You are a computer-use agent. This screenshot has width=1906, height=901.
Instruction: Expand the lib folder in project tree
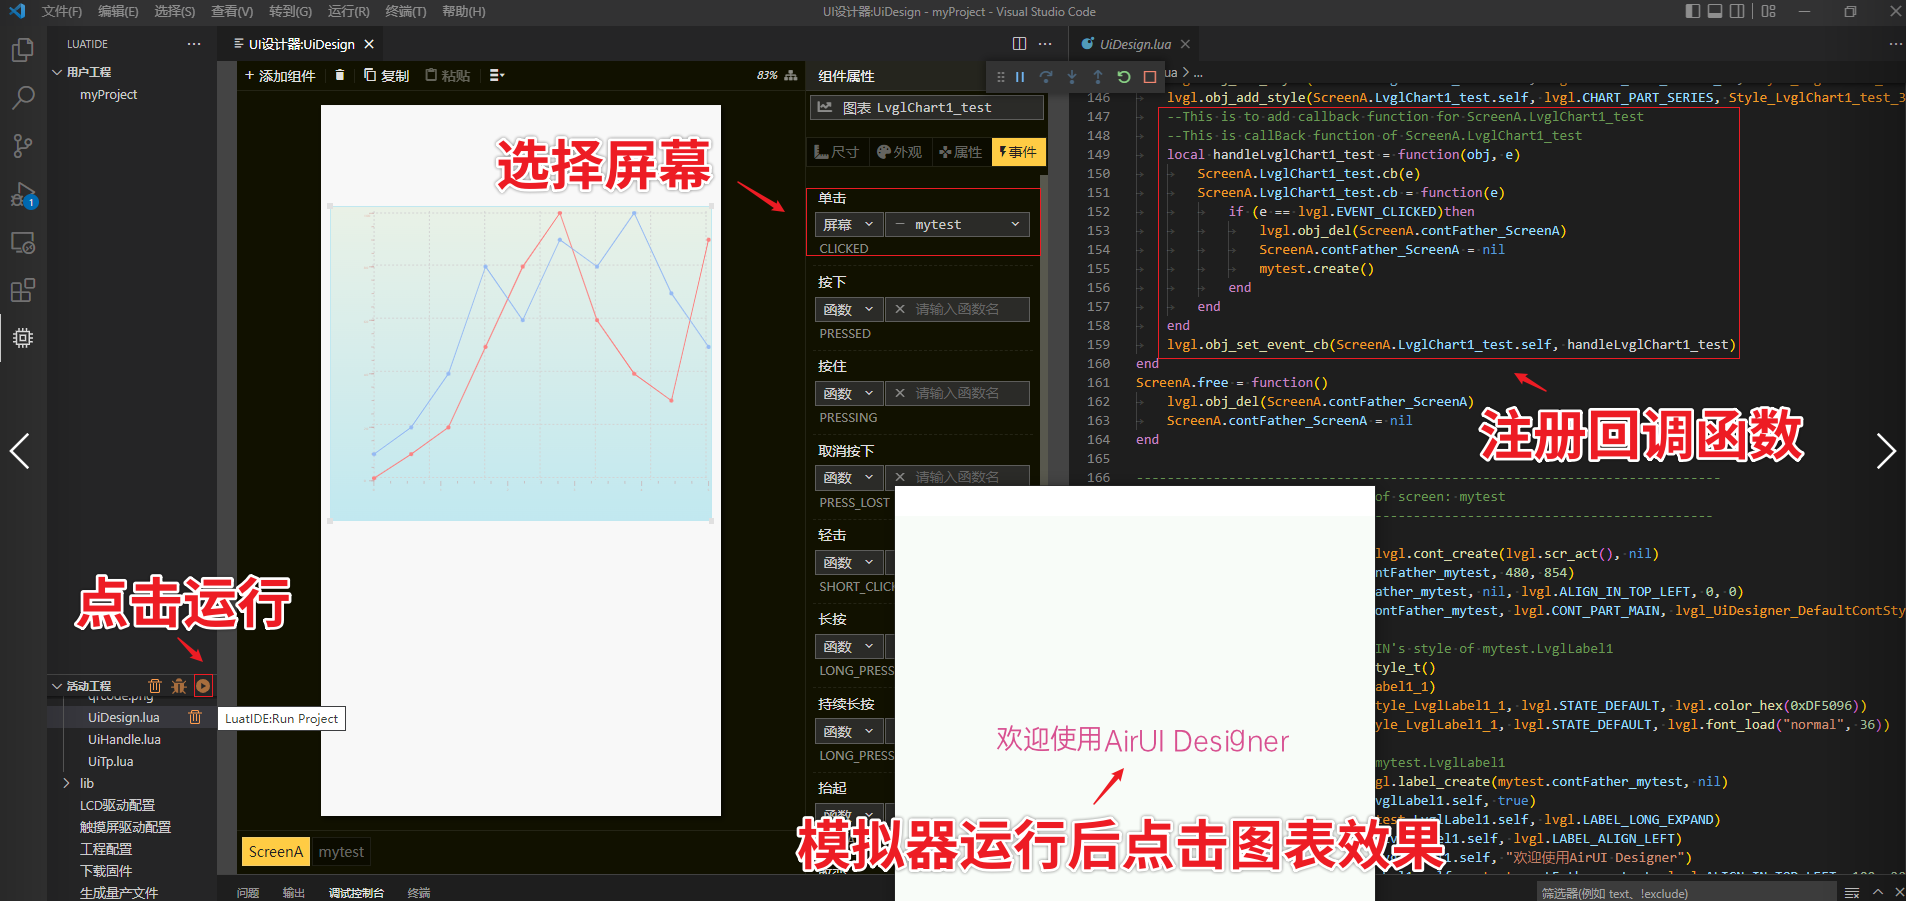coord(67,783)
